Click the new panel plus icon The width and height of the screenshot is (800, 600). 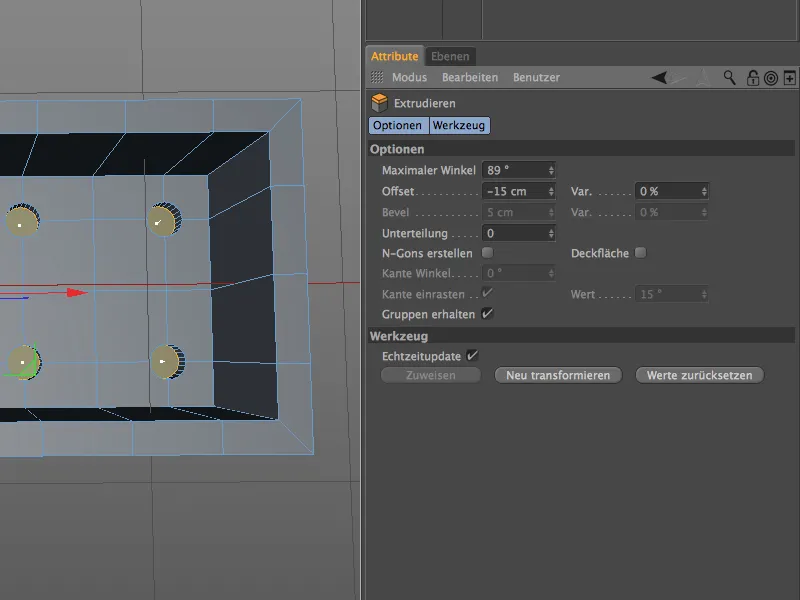(x=789, y=78)
